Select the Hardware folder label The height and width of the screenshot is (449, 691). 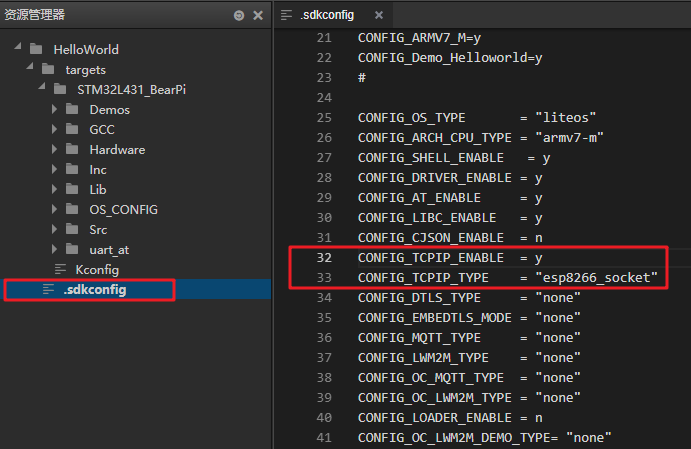117,149
